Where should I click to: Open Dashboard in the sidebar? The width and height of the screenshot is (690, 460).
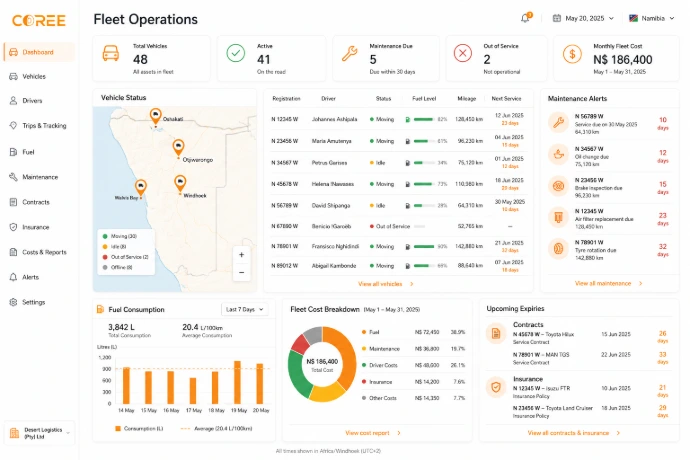click(39, 52)
